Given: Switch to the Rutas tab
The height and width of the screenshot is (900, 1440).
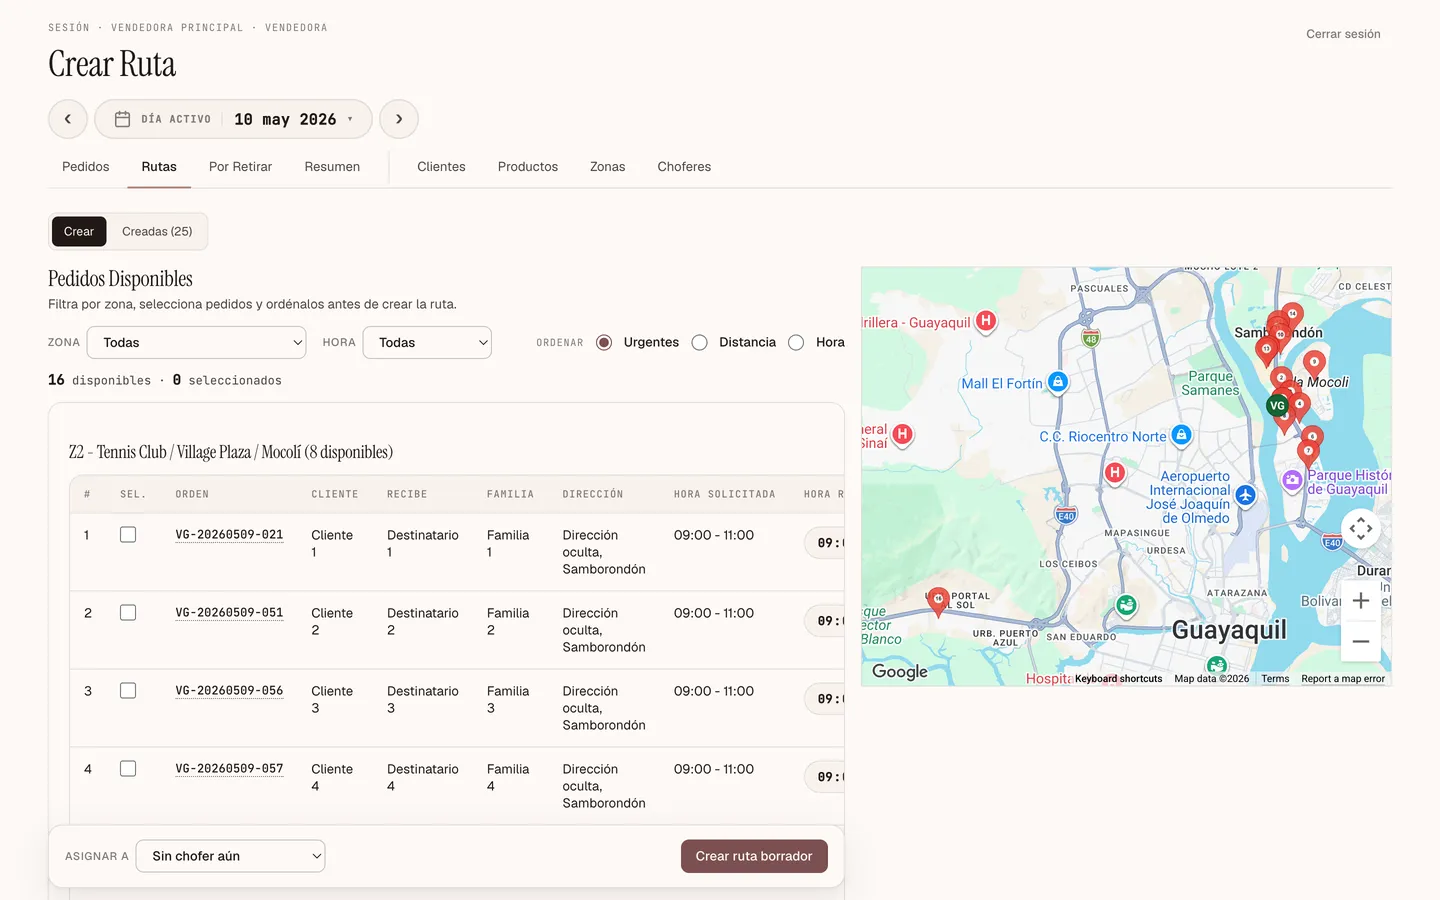Looking at the screenshot, I should [159, 167].
